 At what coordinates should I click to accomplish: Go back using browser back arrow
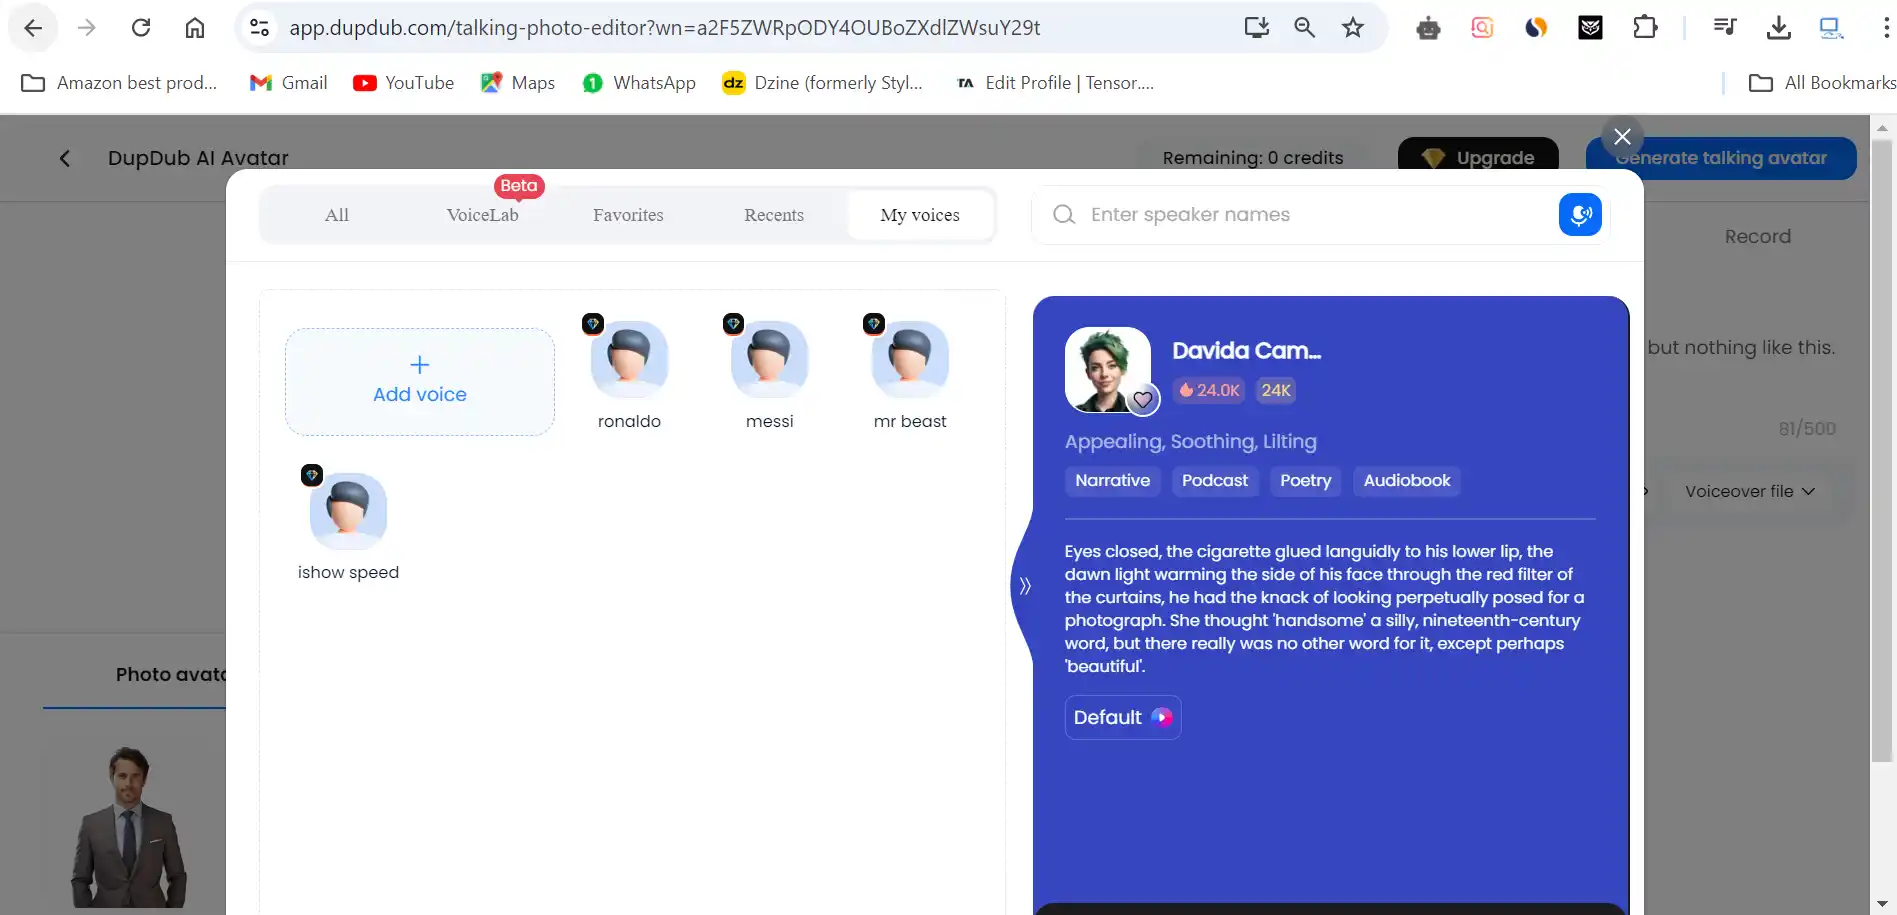33,28
